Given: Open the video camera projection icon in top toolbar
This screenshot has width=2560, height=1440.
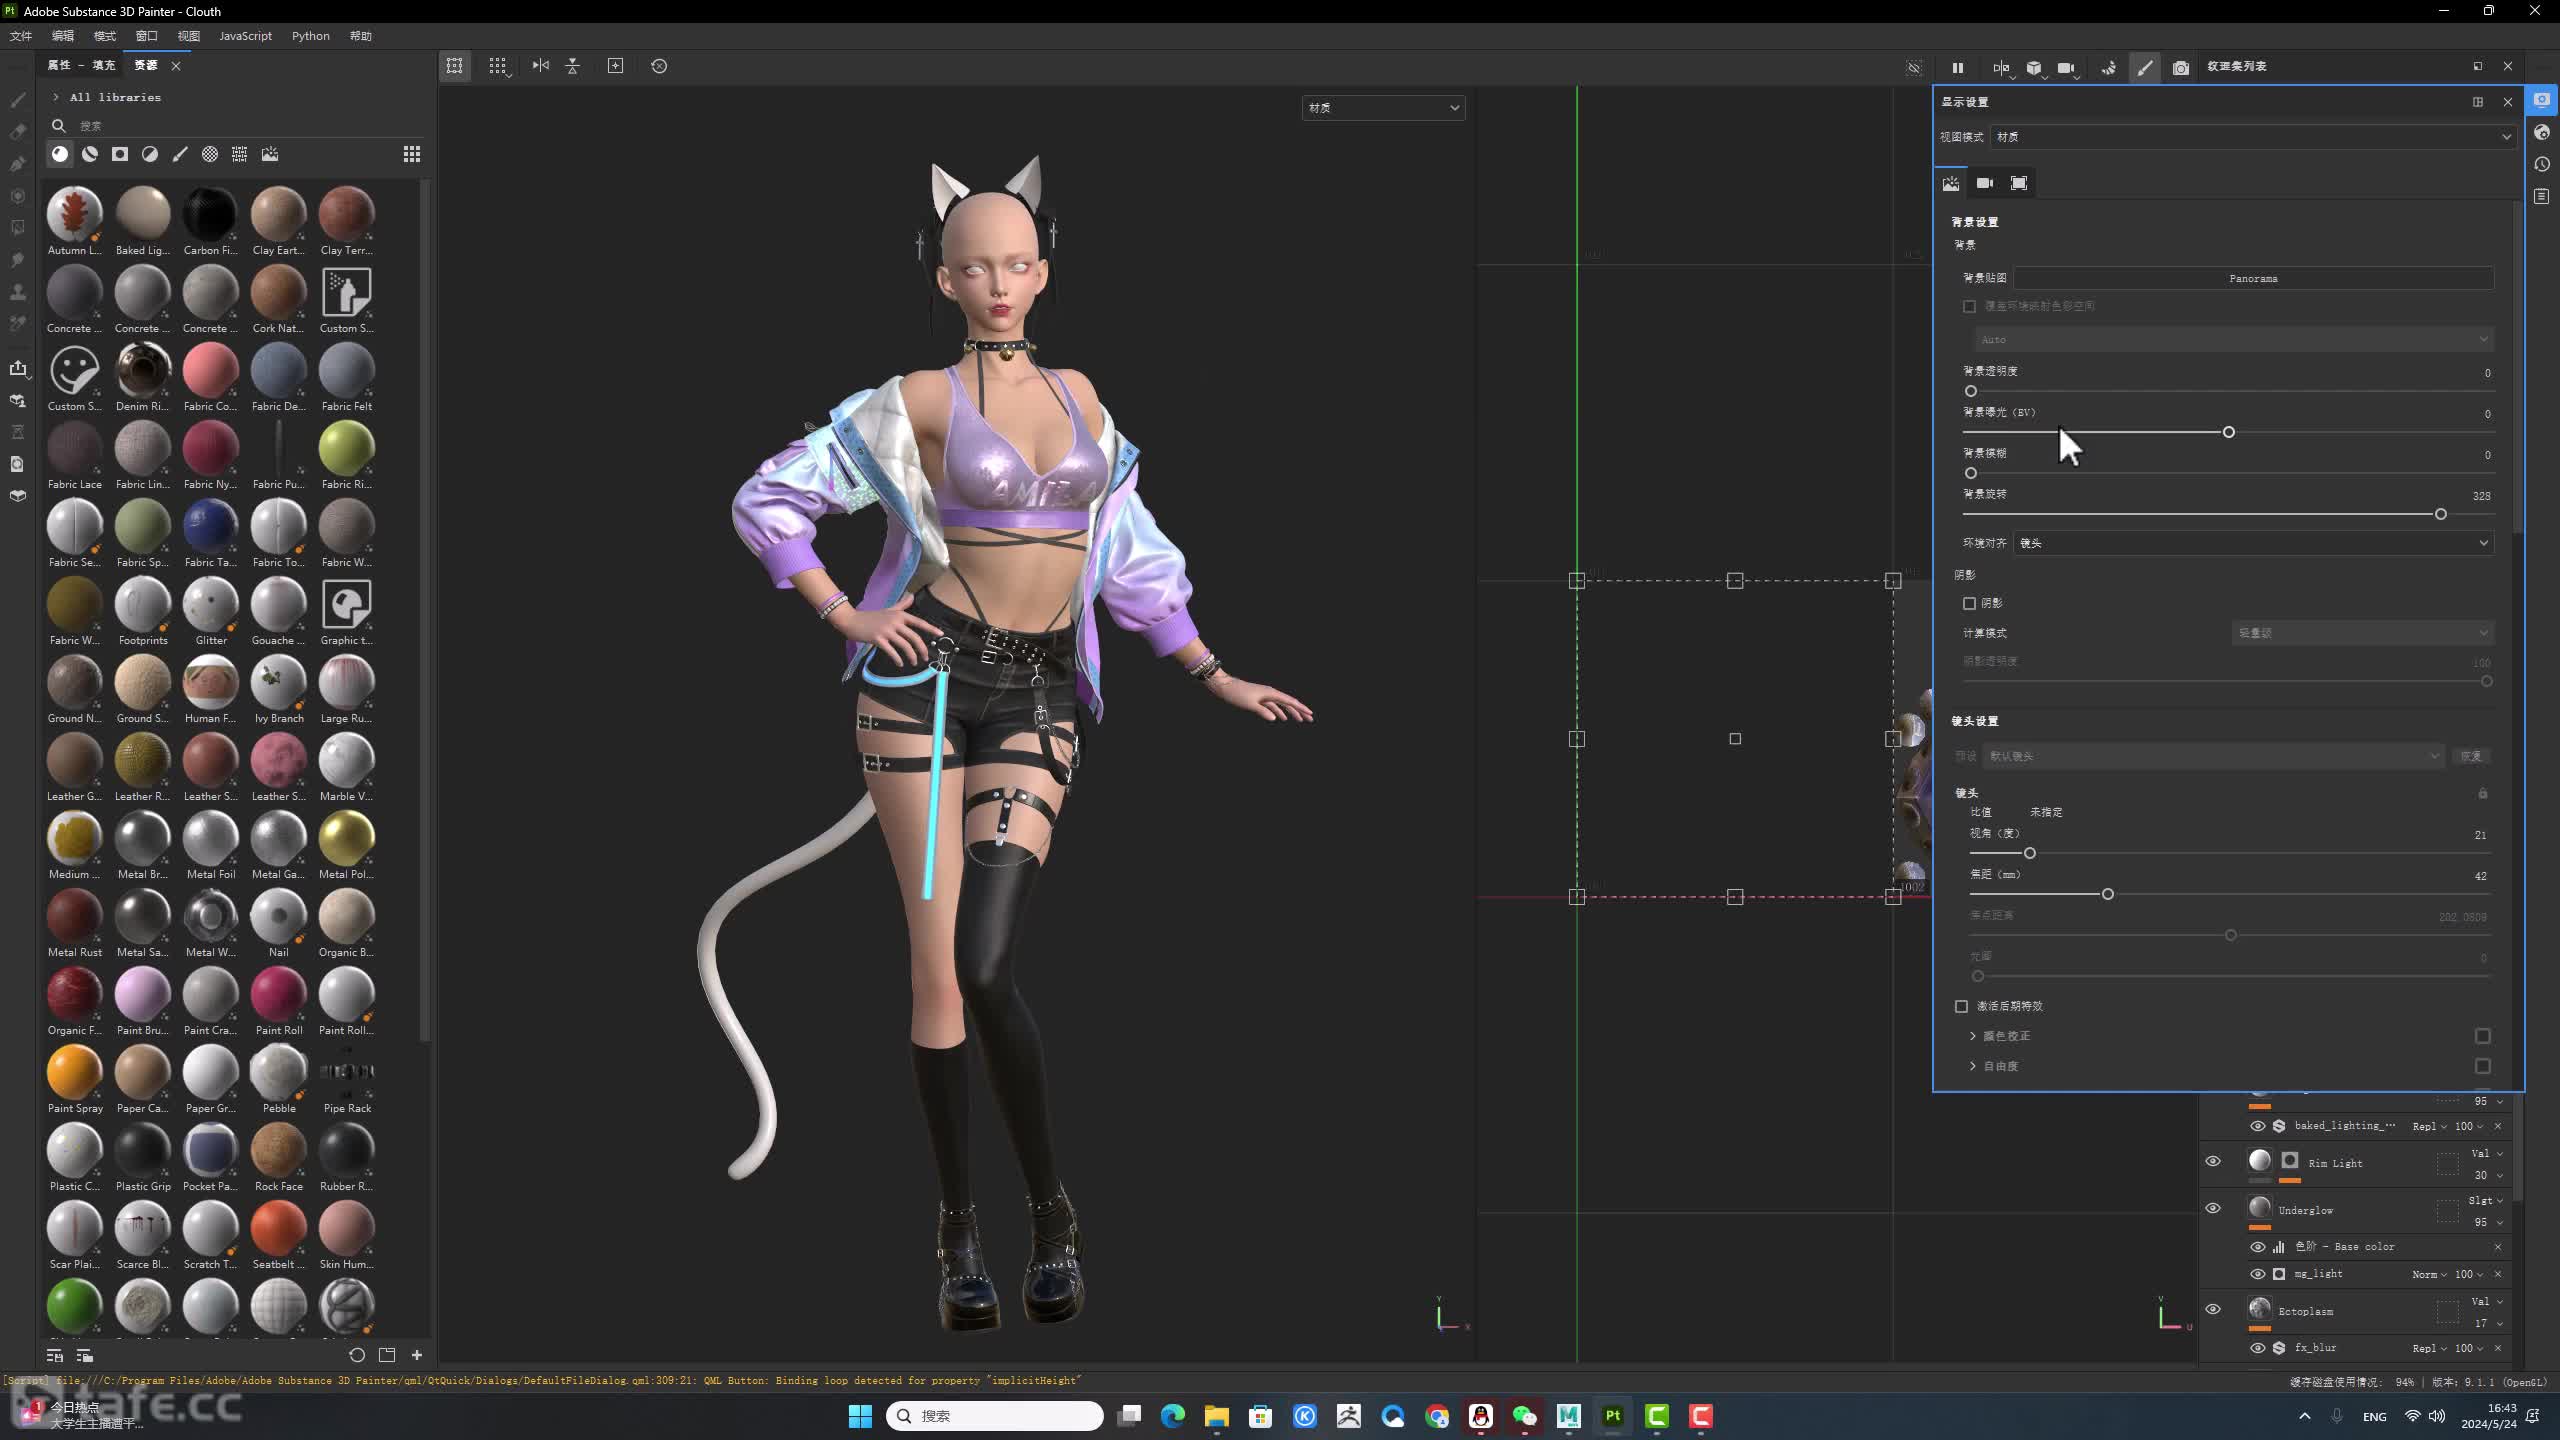Looking at the screenshot, I should (2066, 67).
